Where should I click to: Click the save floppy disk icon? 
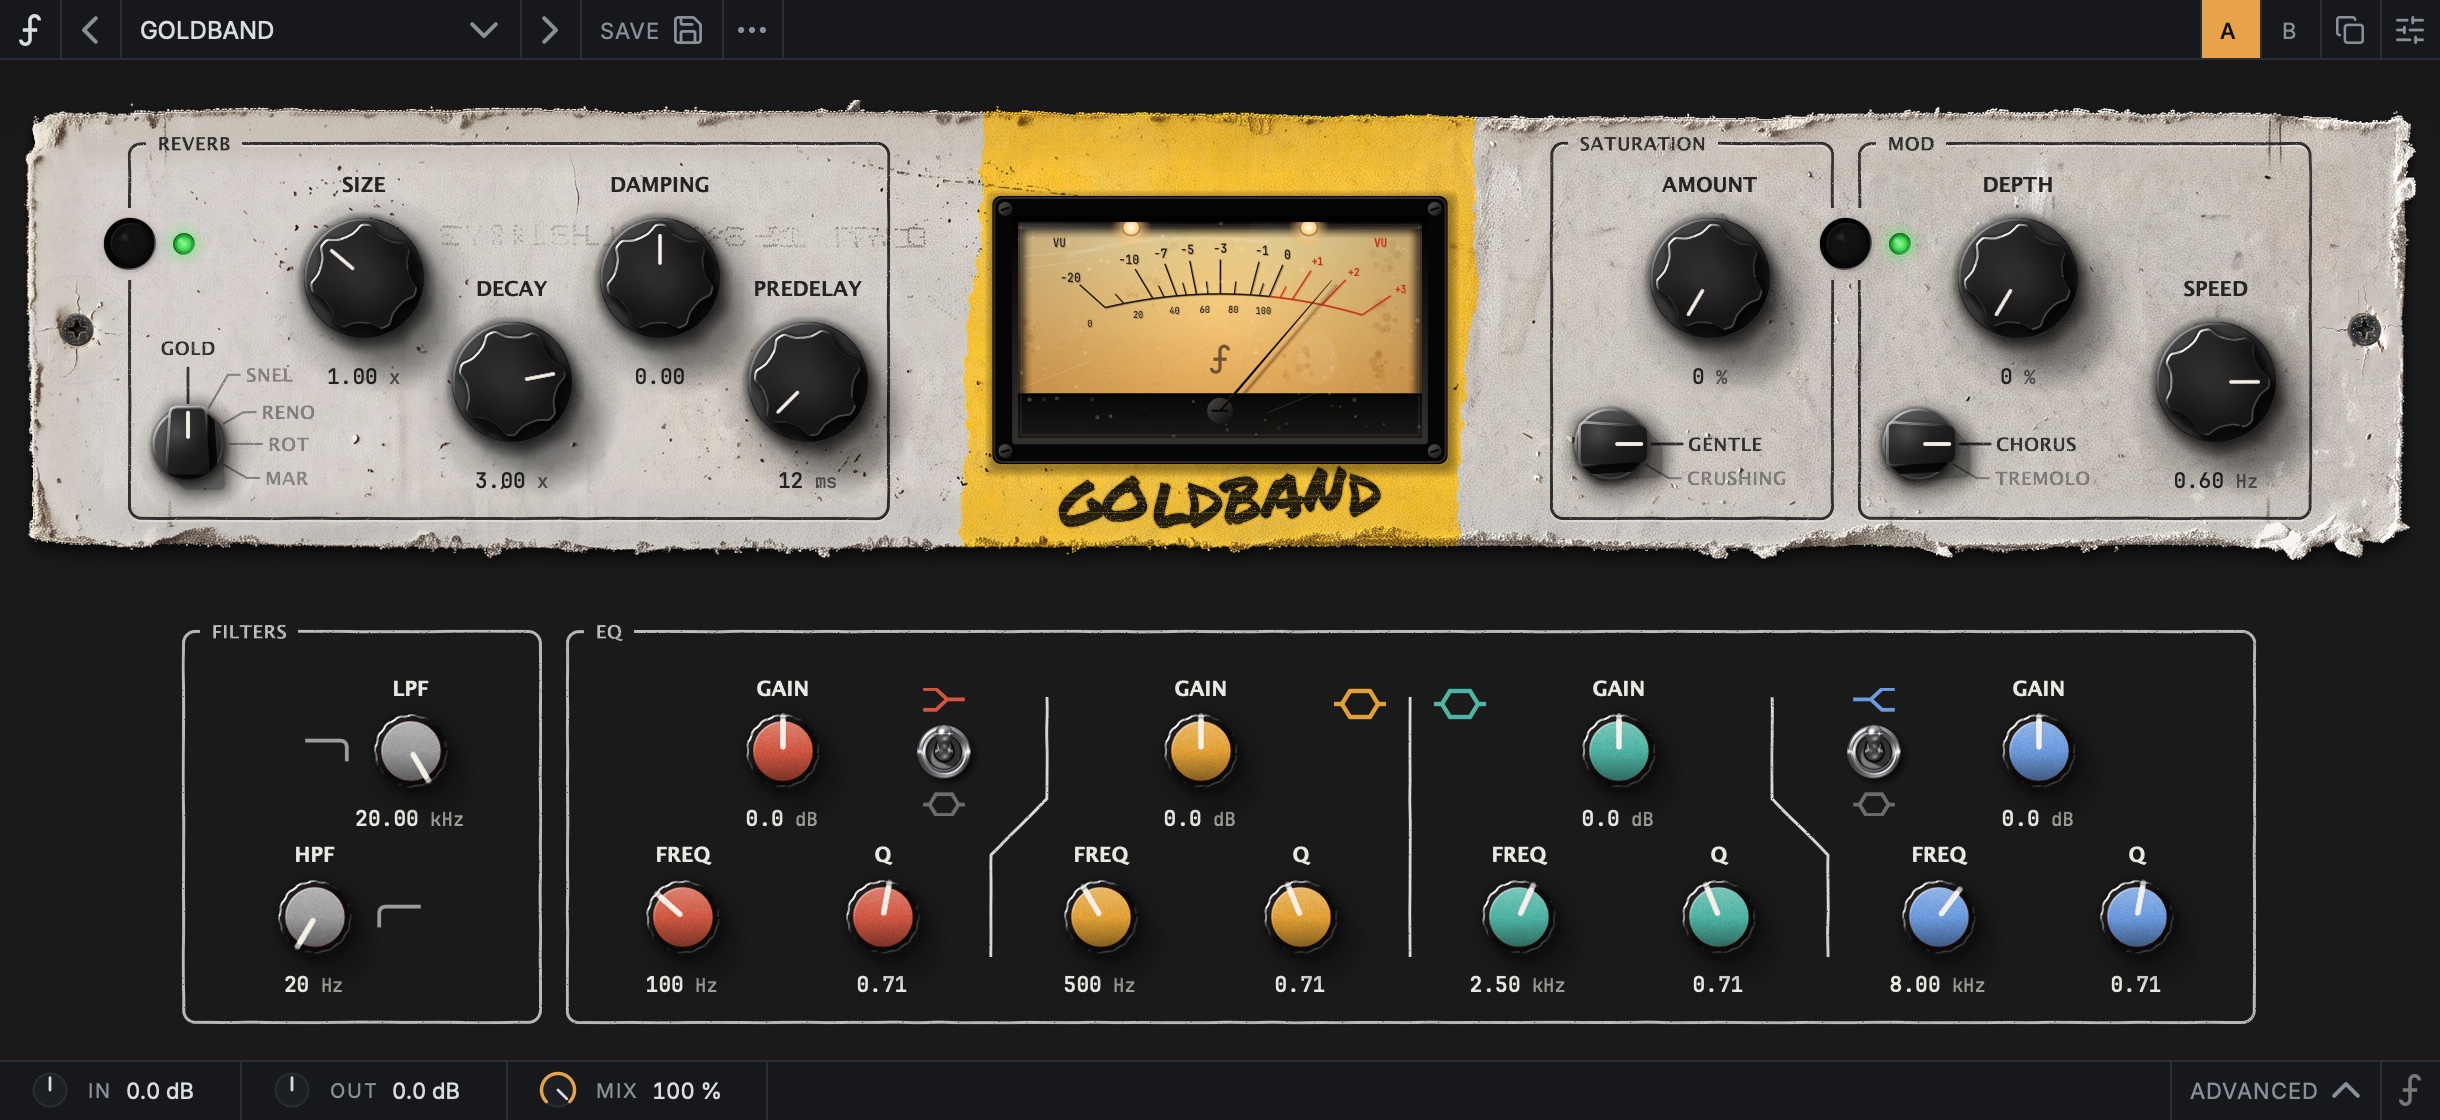pyautogui.click(x=688, y=30)
